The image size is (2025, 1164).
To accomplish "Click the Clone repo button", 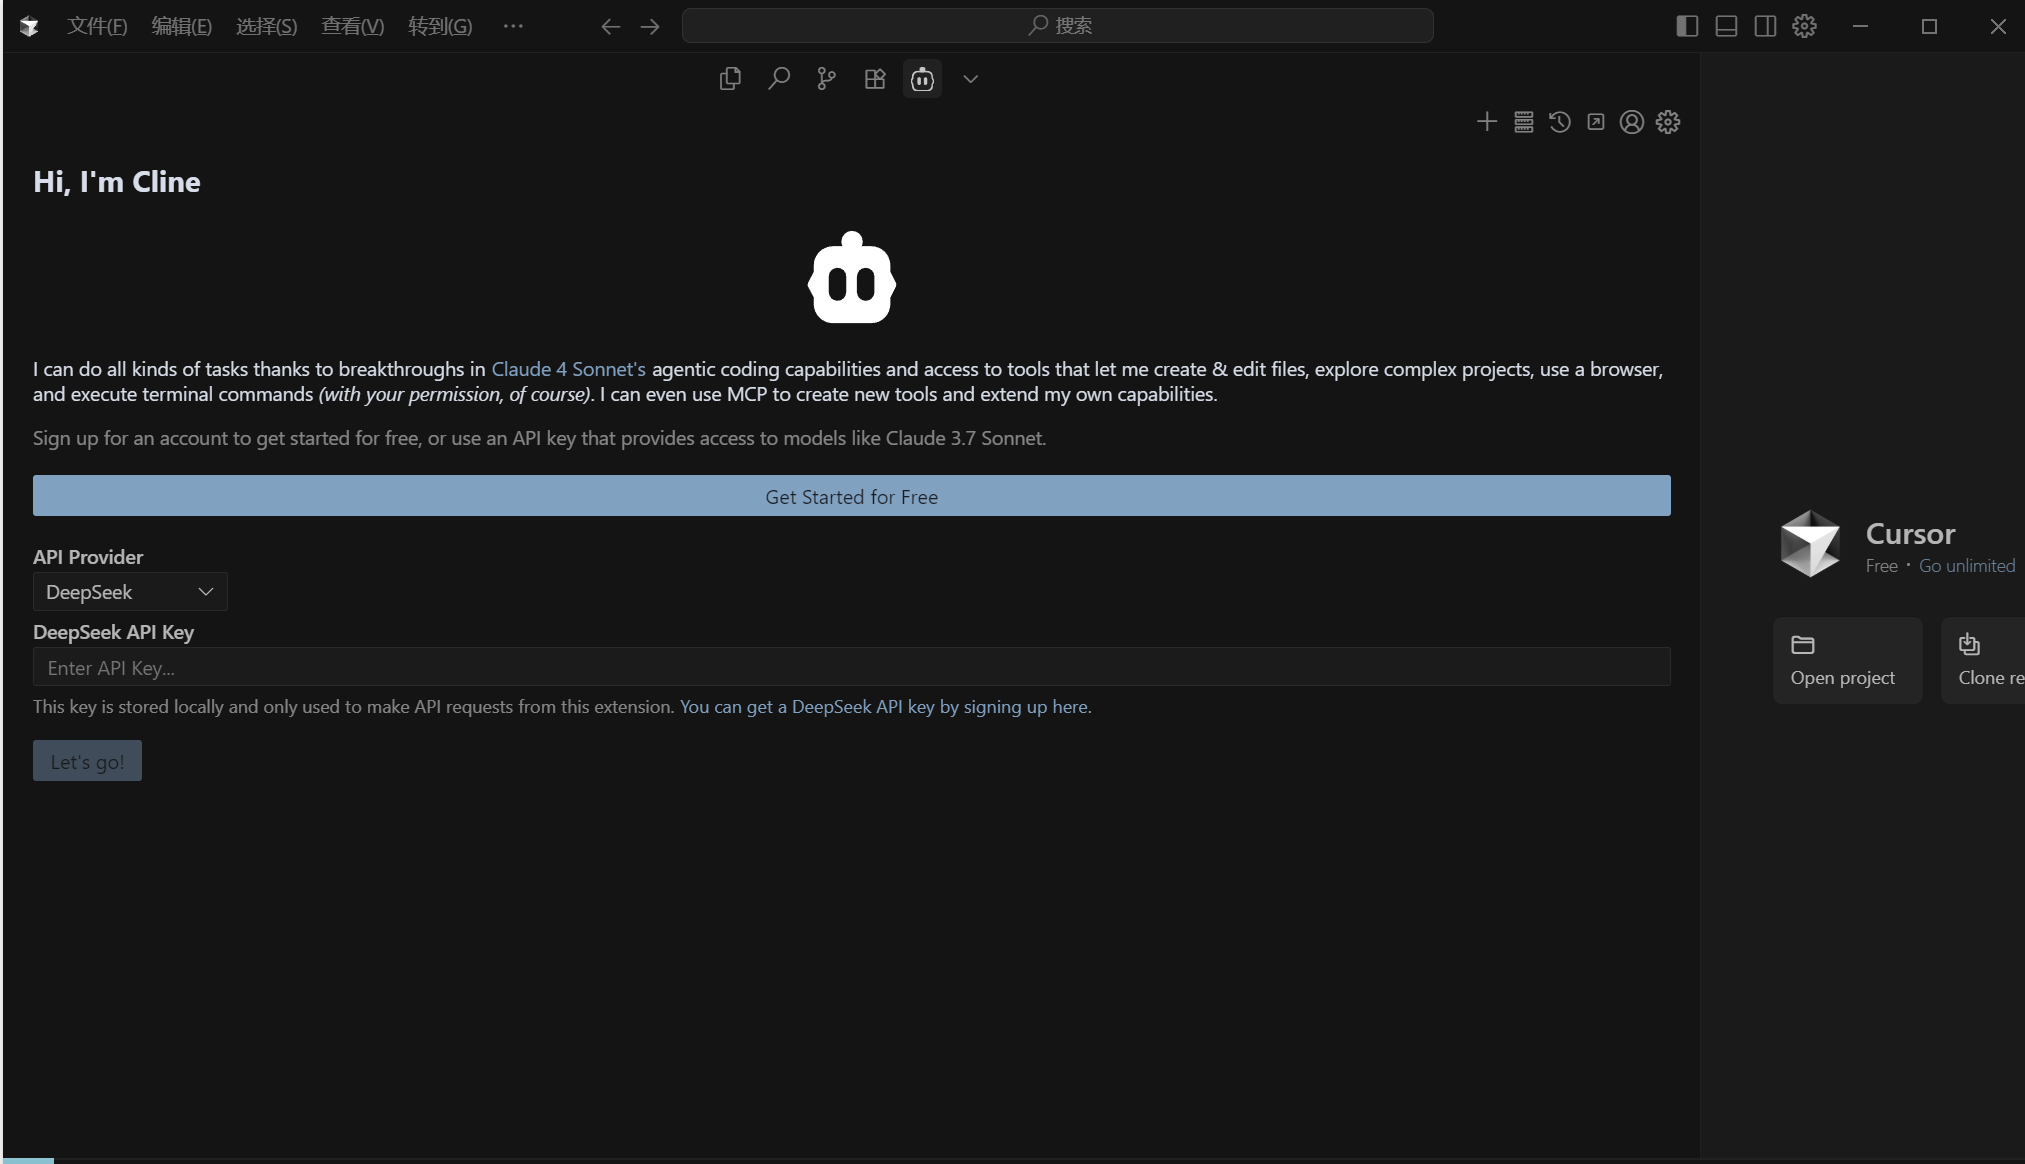I will point(1984,660).
